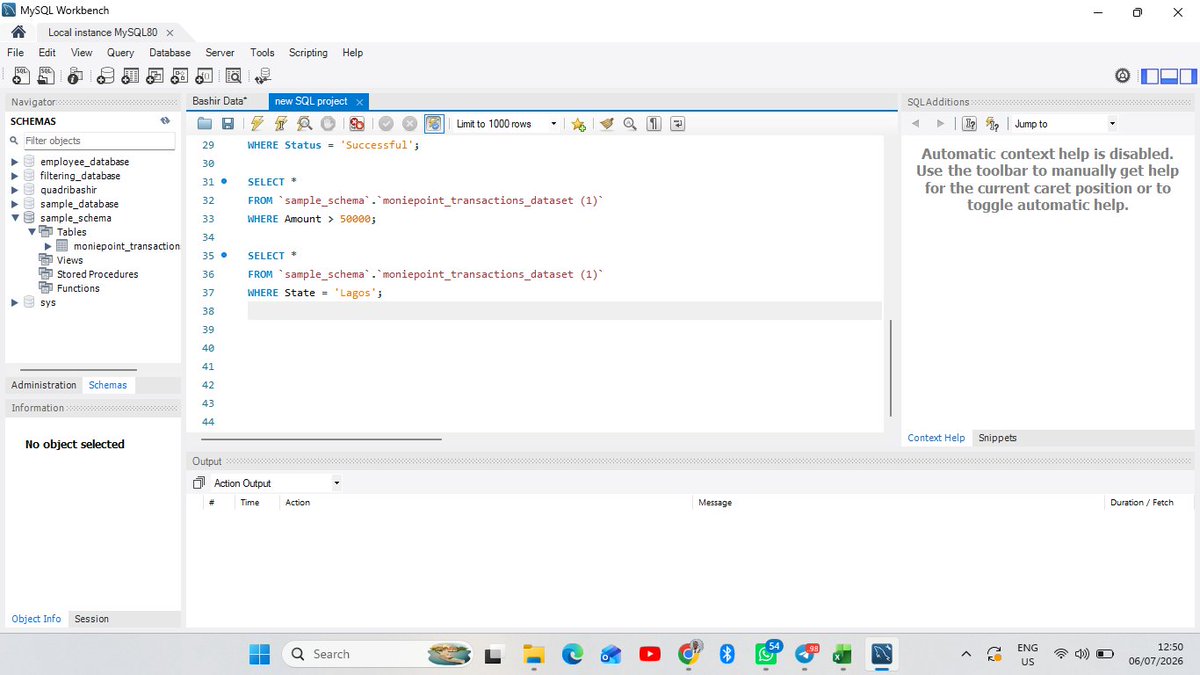Click the editor's horizontal scrollbar
The image size is (1200, 675).
pyautogui.click(x=321, y=438)
